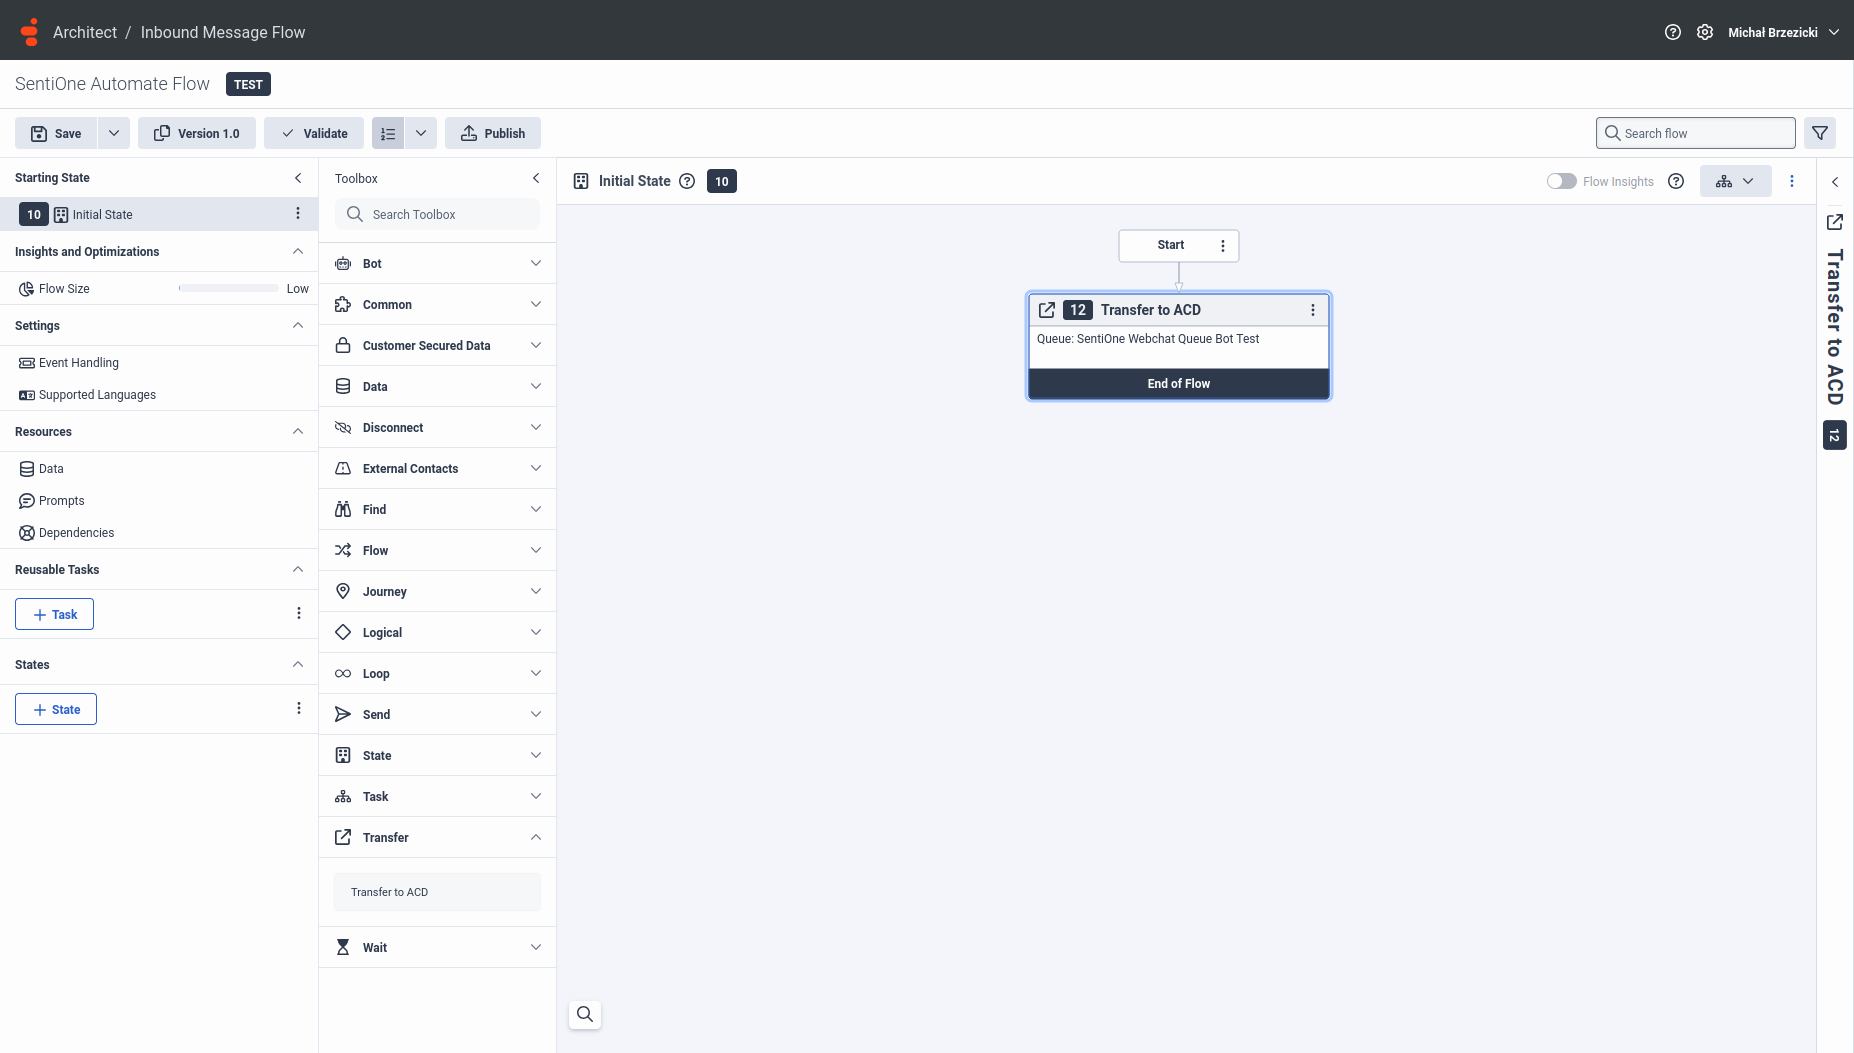The height and width of the screenshot is (1053, 1854).
Task: Collapse the Reusable Tasks section
Action: tap(298, 569)
